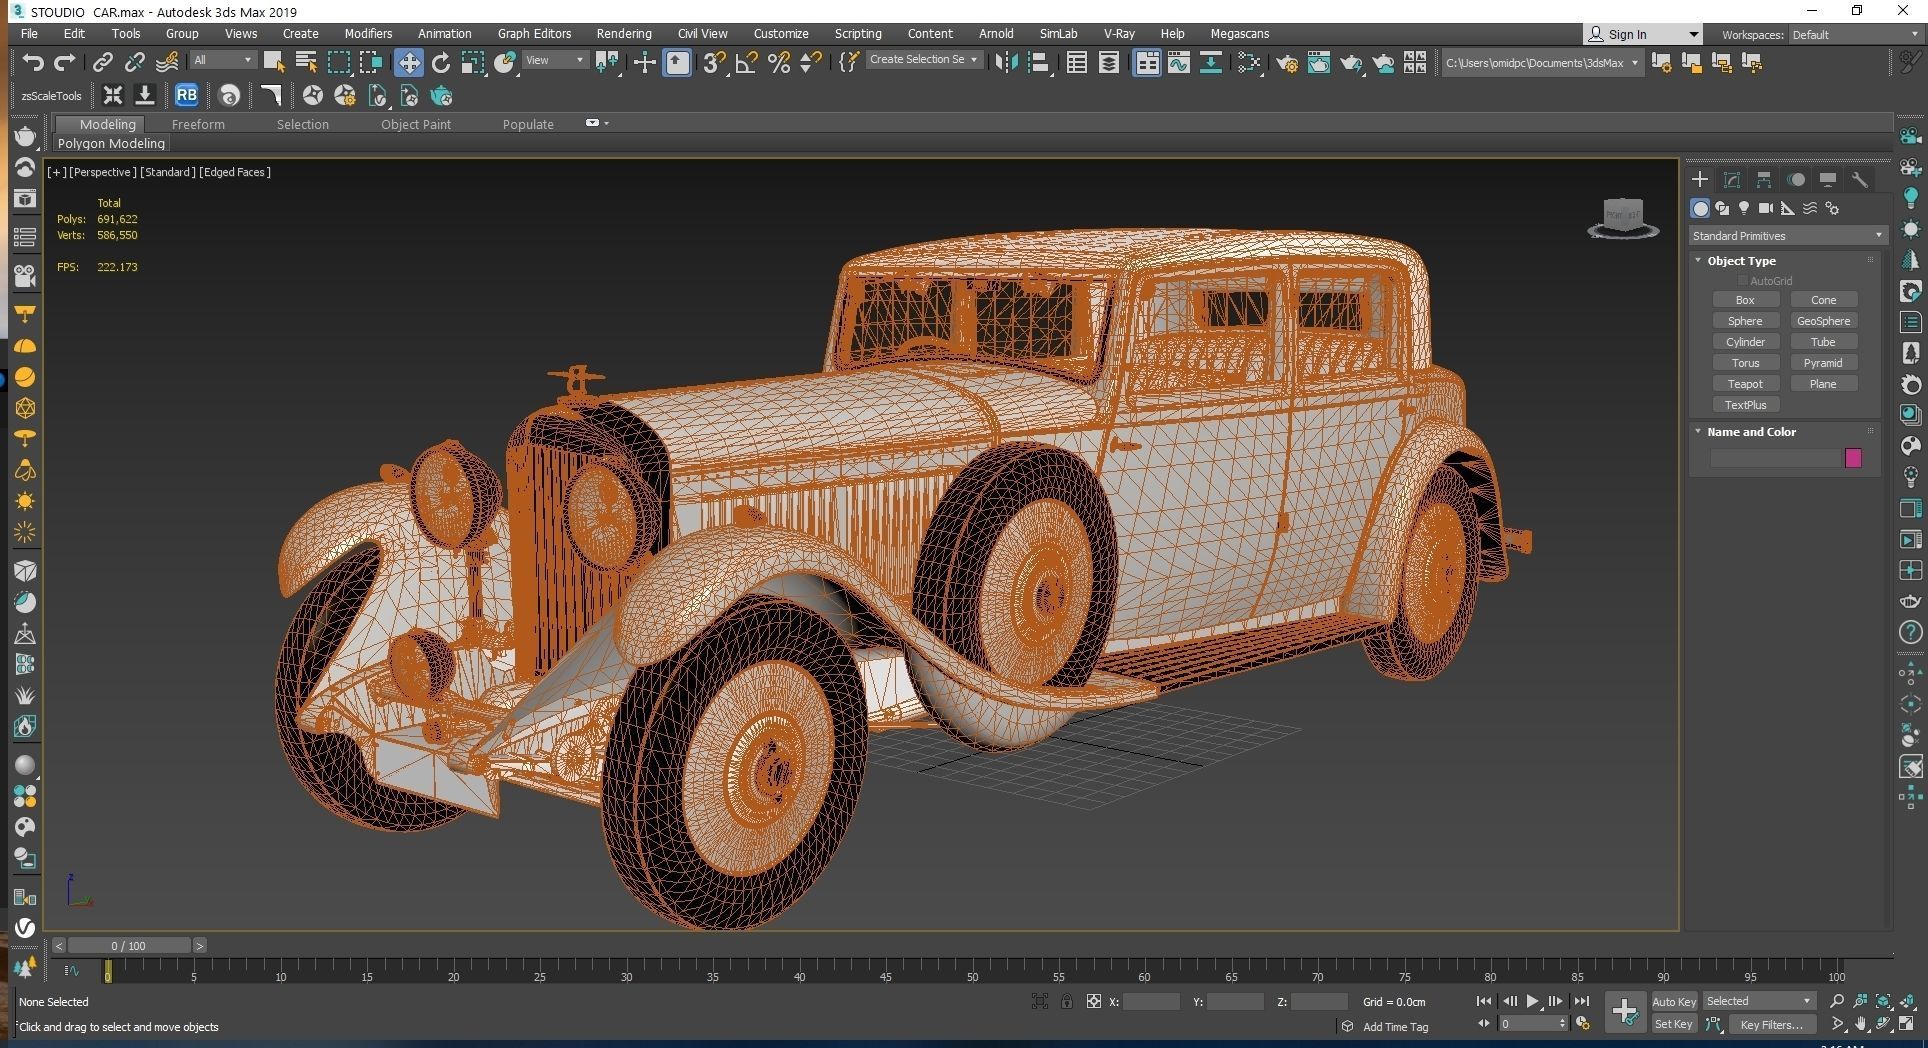Open the Rendering menu
The image size is (1928, 1048).
[624, 33]
